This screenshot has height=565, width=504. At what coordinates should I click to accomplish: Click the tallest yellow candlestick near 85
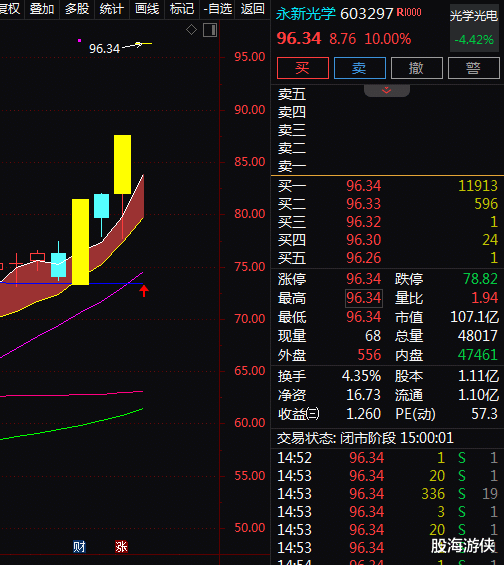122,165
